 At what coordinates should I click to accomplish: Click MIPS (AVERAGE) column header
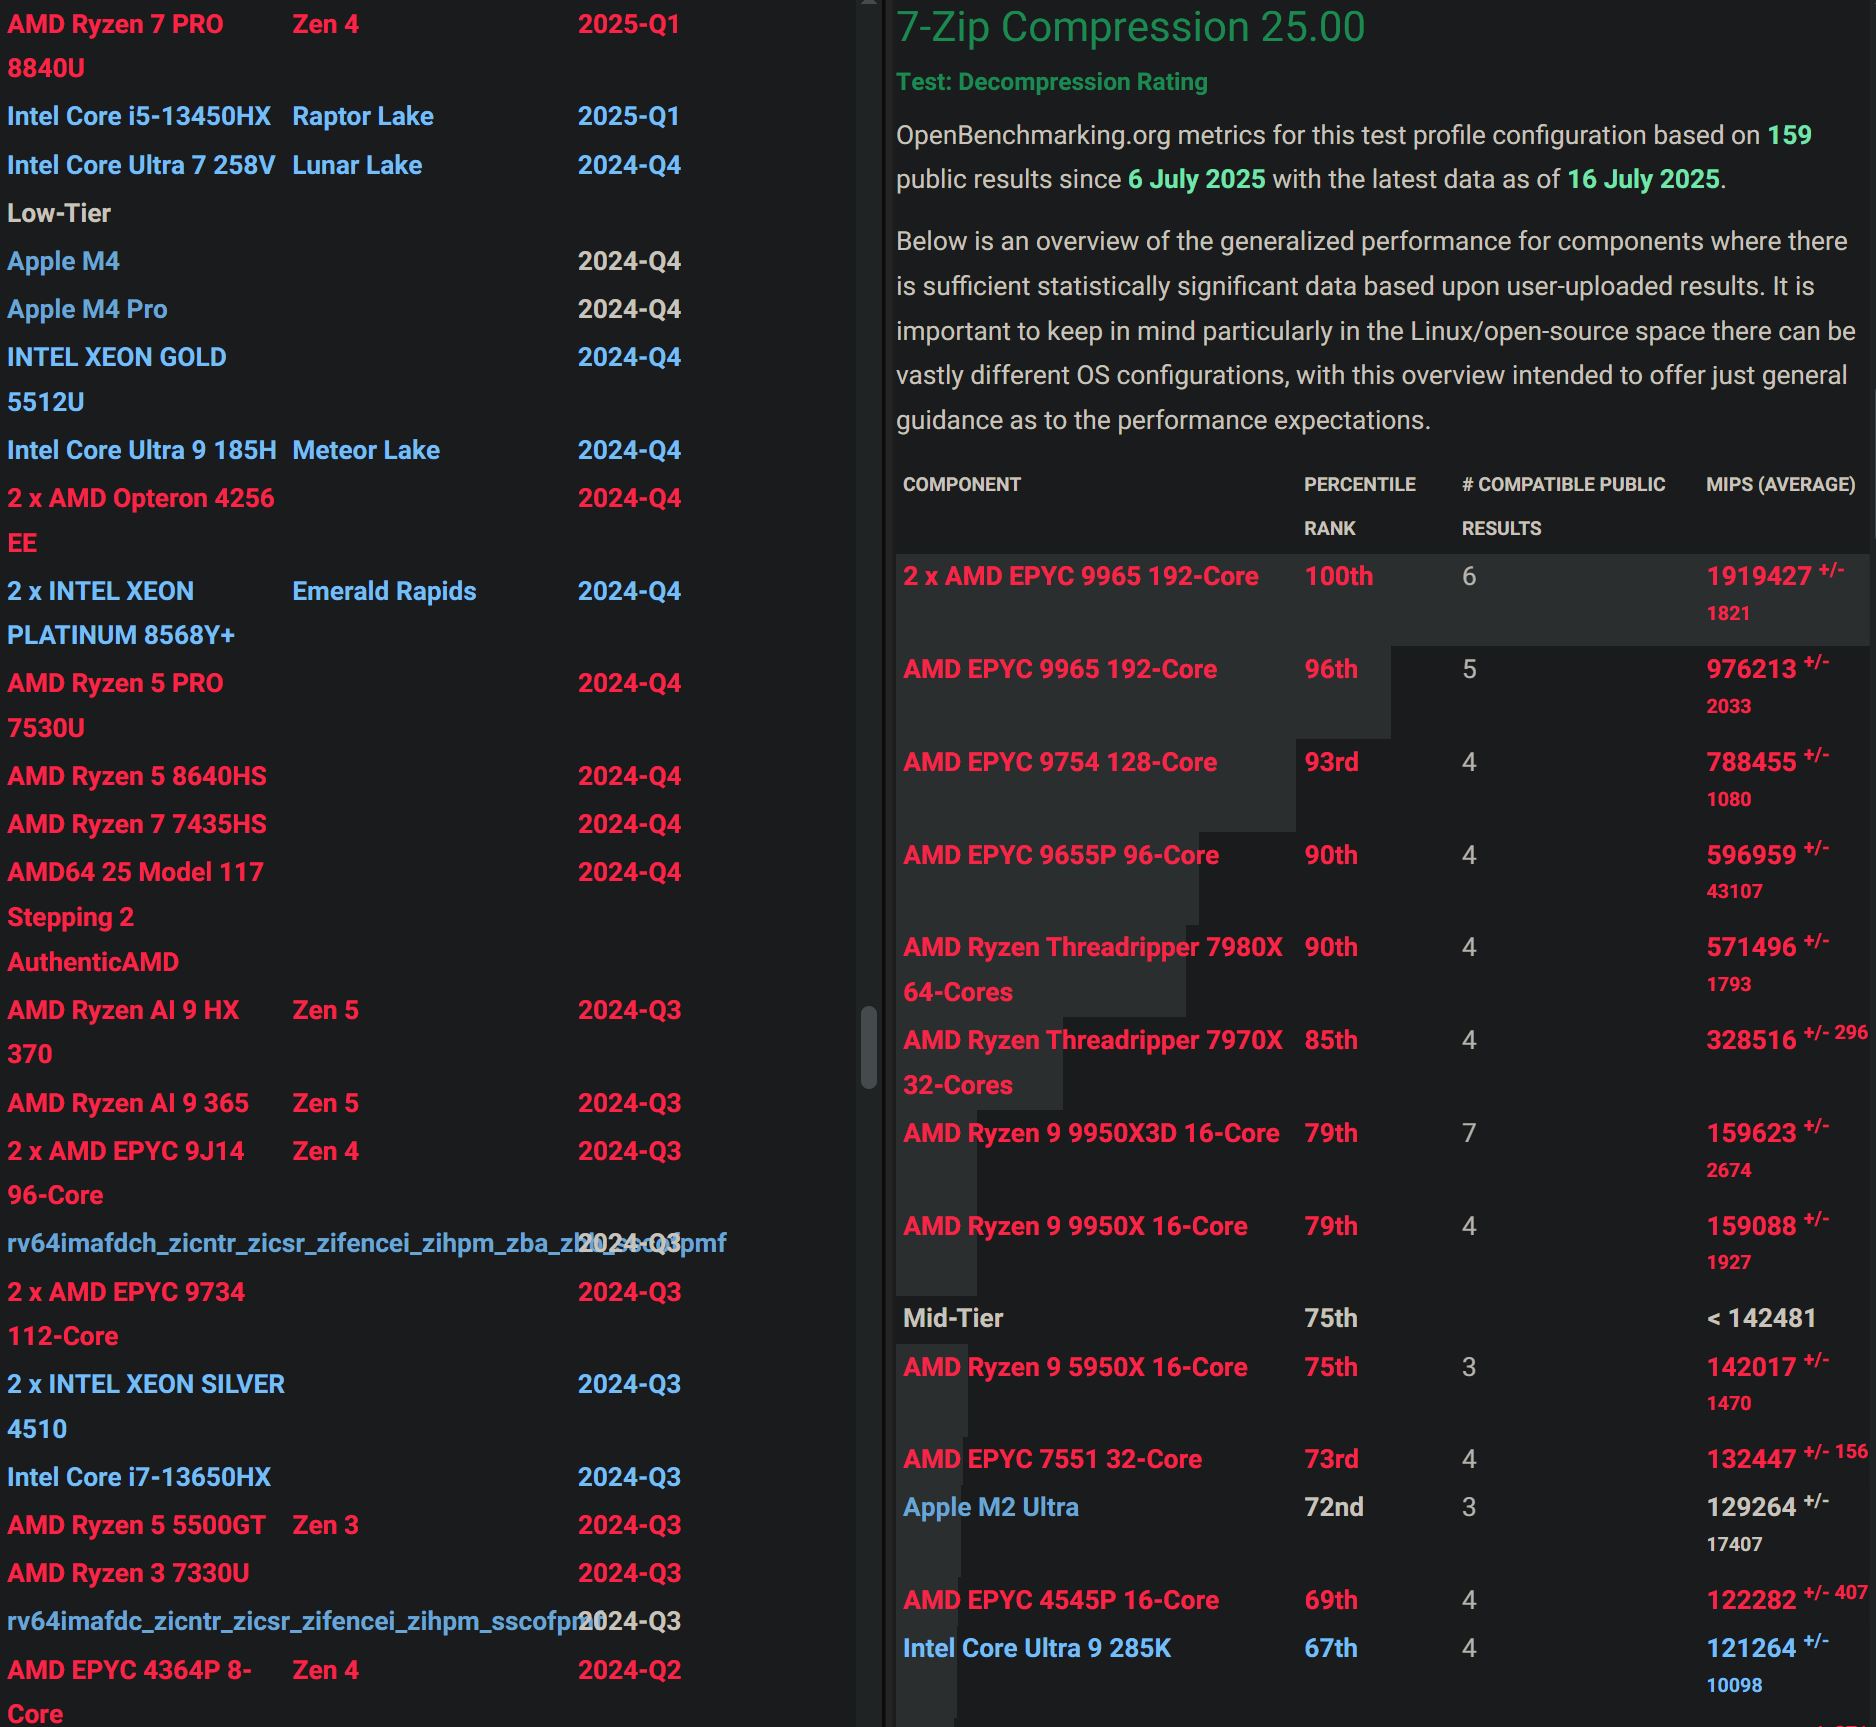click(x=1781, y=484)
